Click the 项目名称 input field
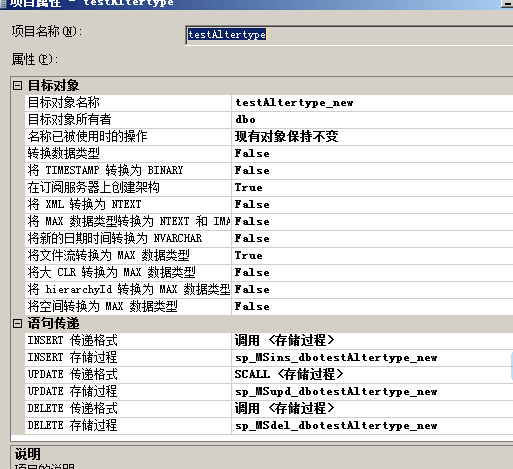This screenshot has height=469, width=513. pos(349,35)
